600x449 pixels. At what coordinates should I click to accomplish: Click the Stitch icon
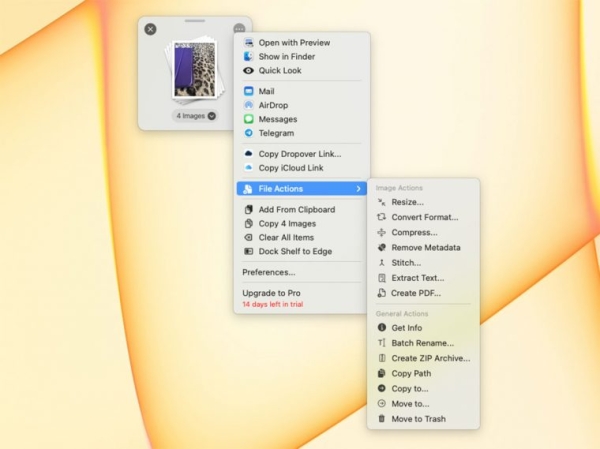tap(382, 263)
